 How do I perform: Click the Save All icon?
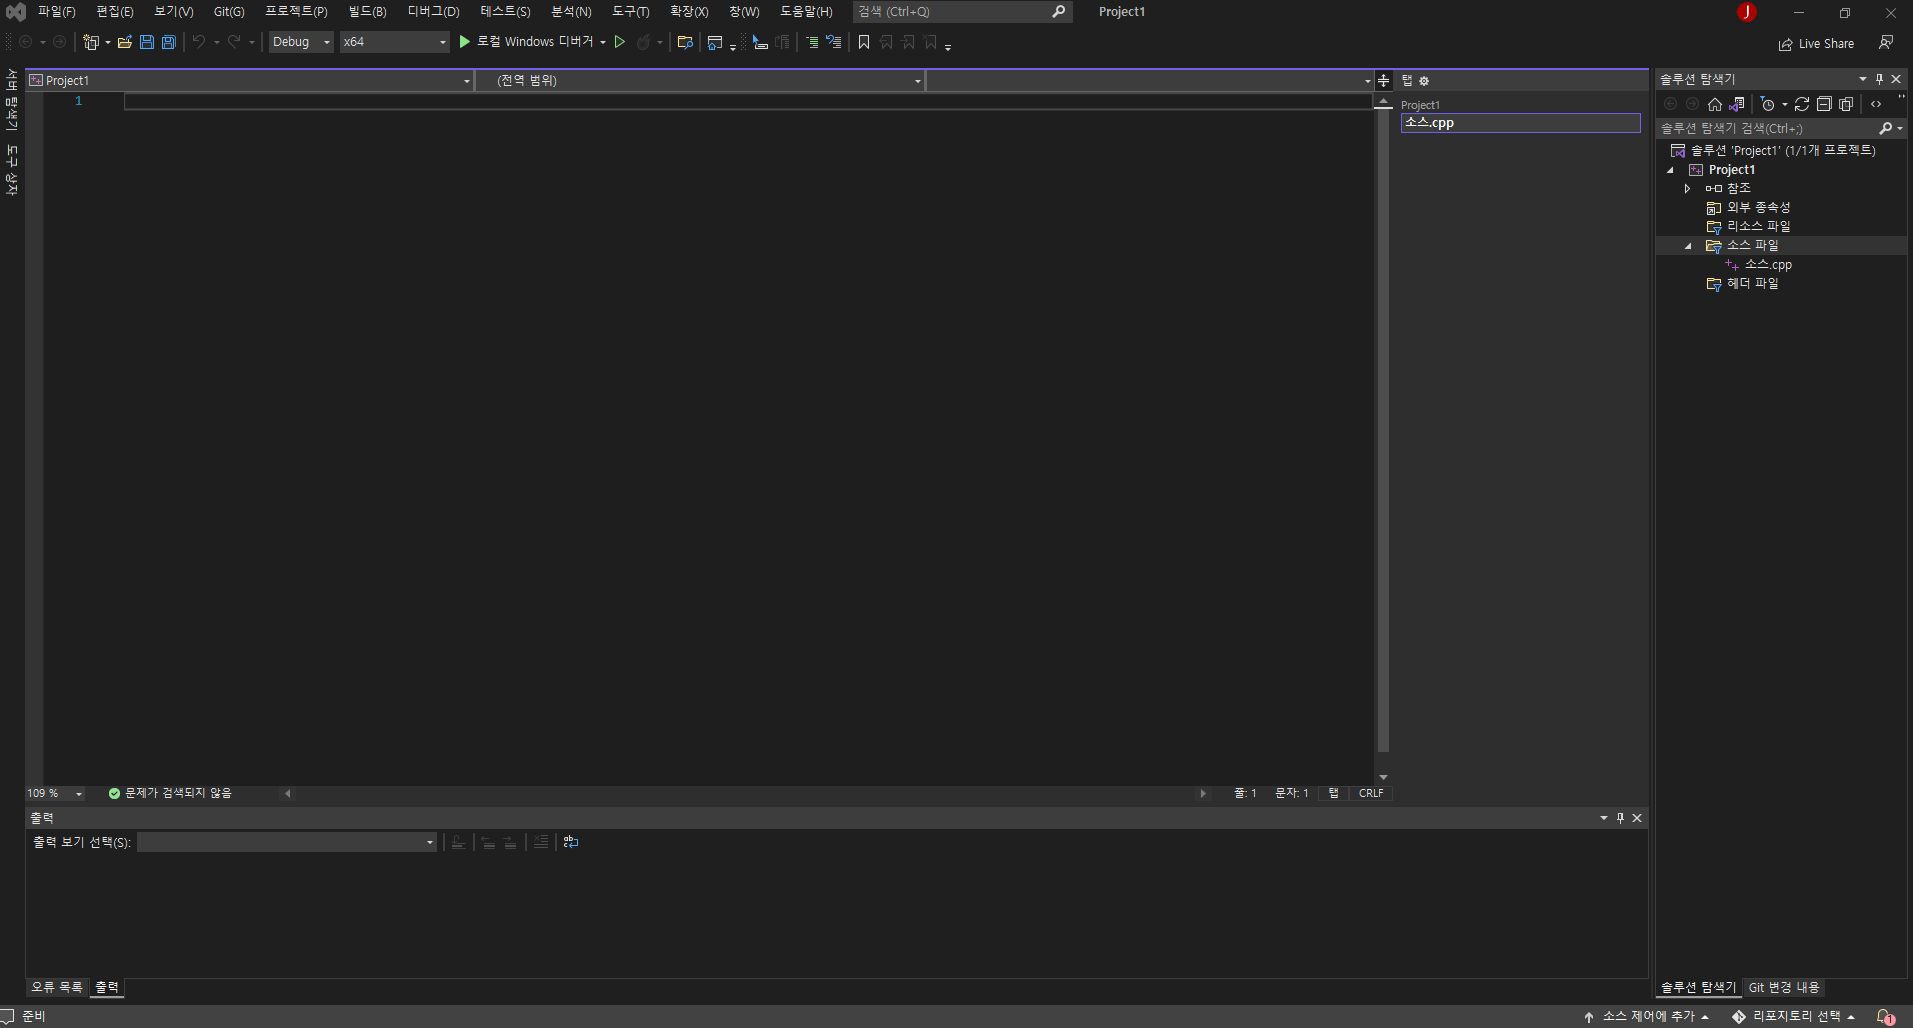pyautogui.click(x=169, y=42)
